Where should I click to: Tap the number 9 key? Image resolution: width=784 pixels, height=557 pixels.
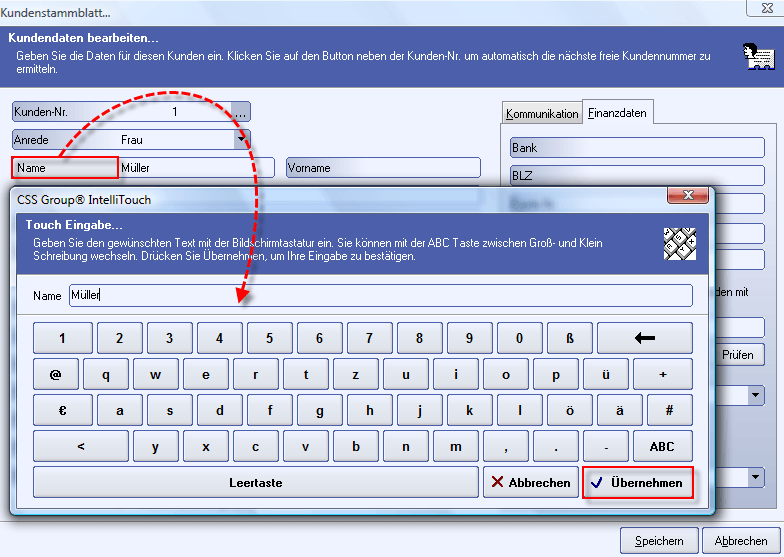470,338
